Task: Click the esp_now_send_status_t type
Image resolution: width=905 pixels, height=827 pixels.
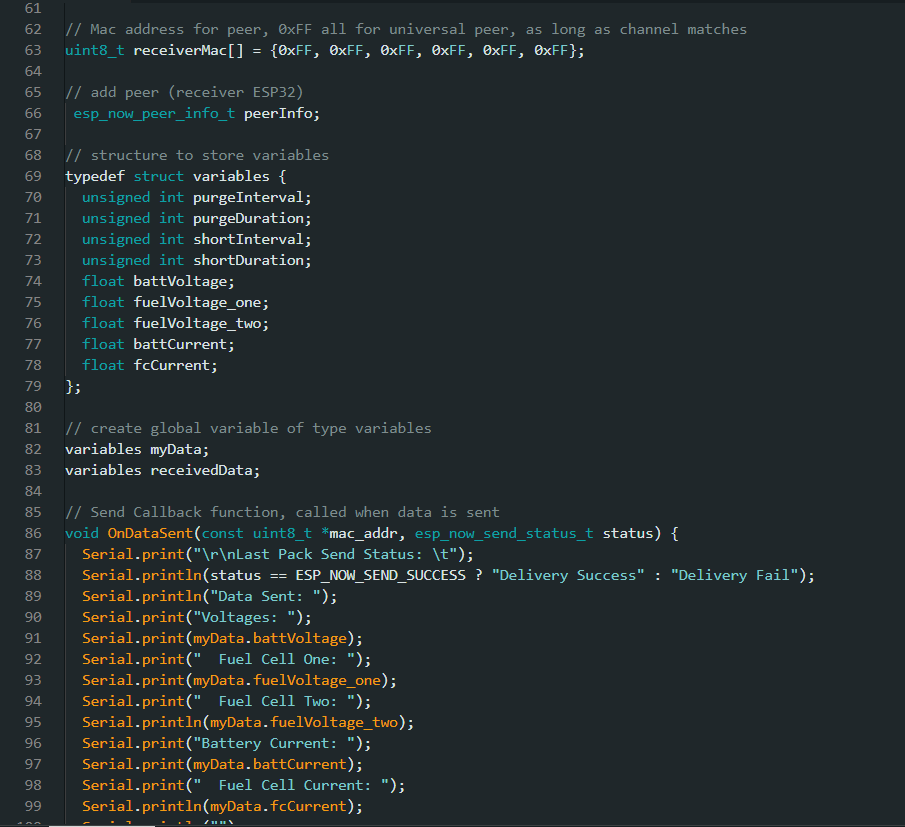Action: pyautogui.click(x=504, y=533)
